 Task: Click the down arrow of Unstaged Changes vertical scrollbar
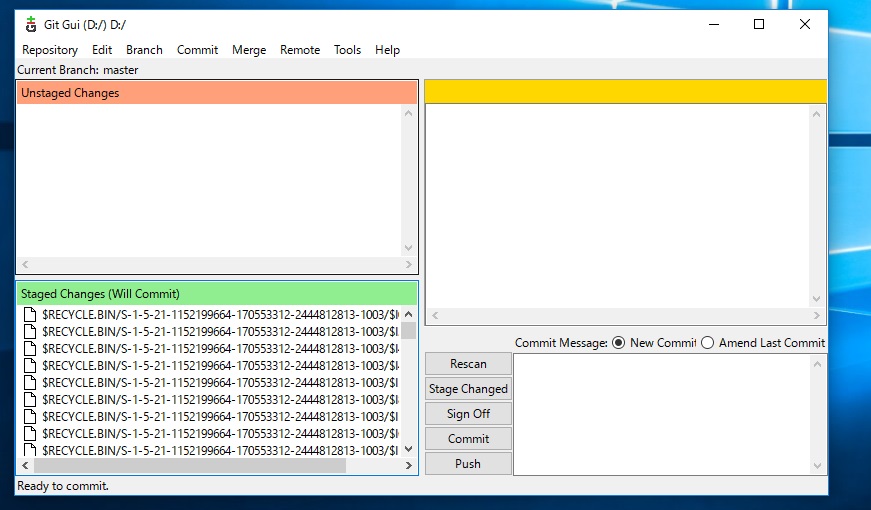[x=409, y=248]
